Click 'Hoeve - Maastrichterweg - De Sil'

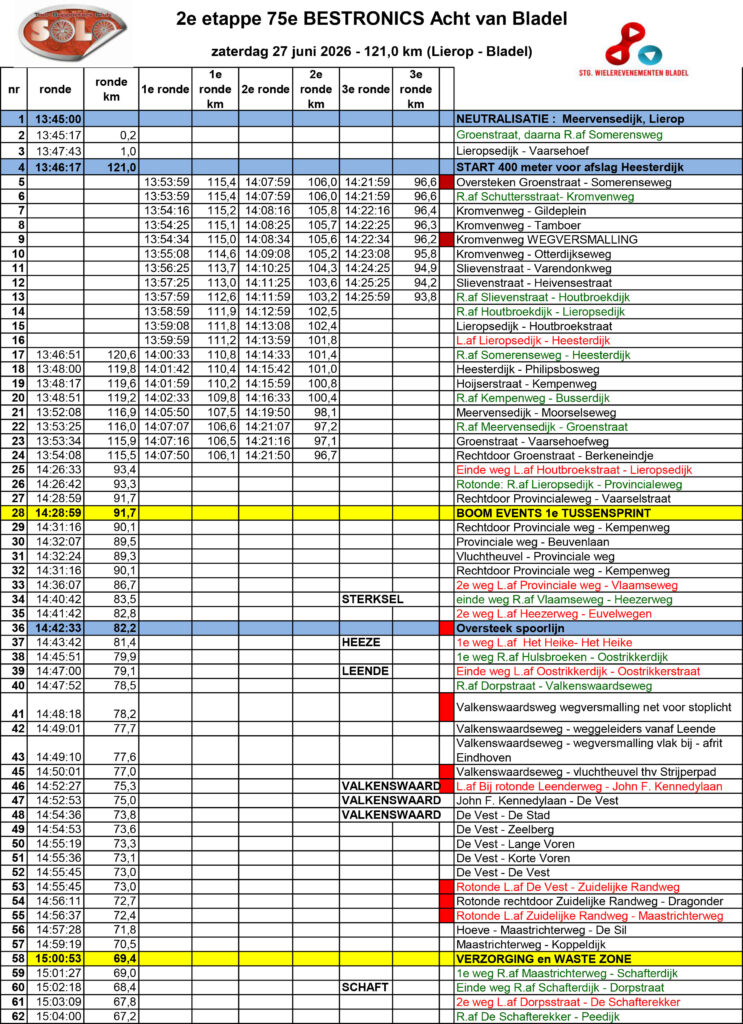coord(541,930)
